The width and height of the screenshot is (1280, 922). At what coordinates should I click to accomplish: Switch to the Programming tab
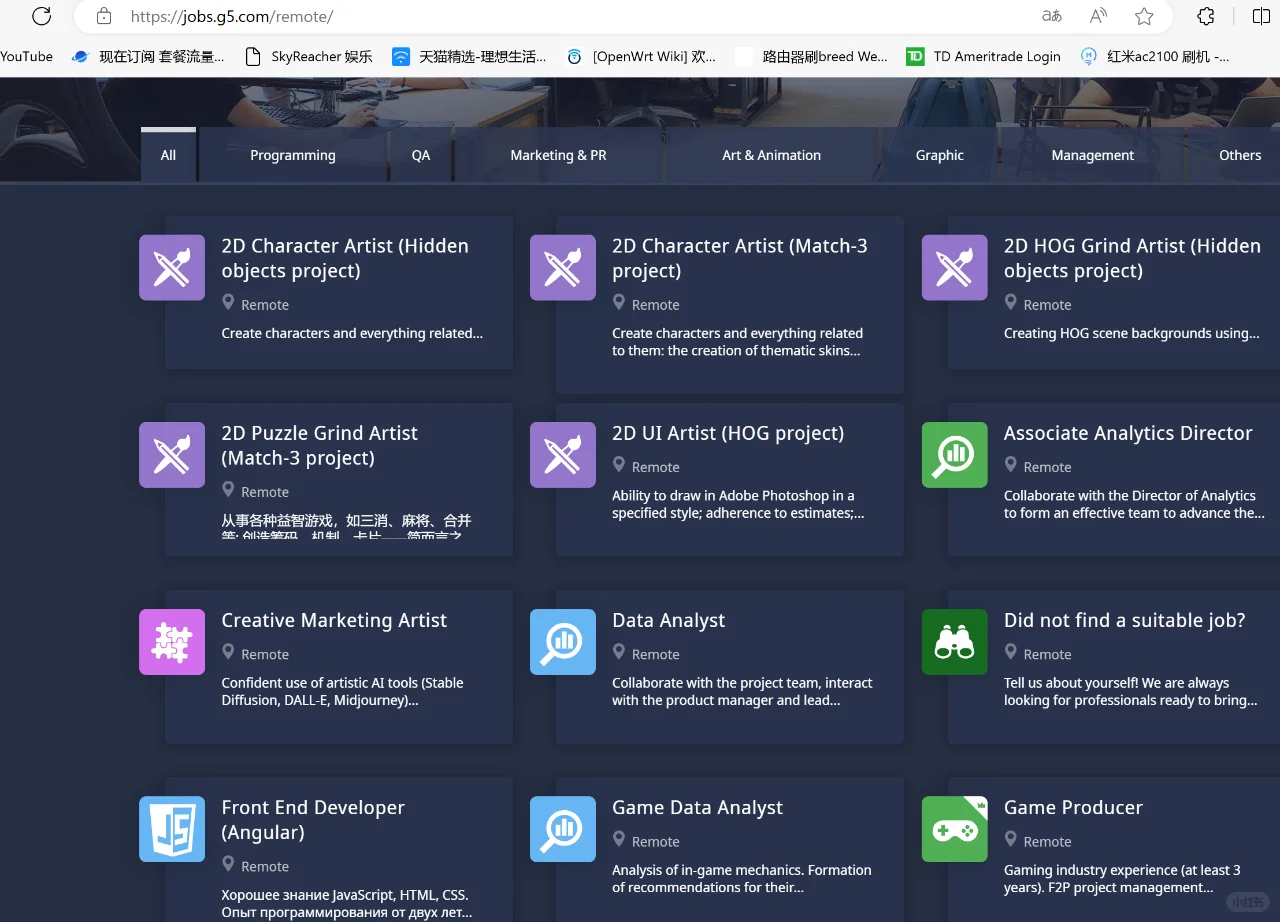pyautogui.click(x=293, y=155)
